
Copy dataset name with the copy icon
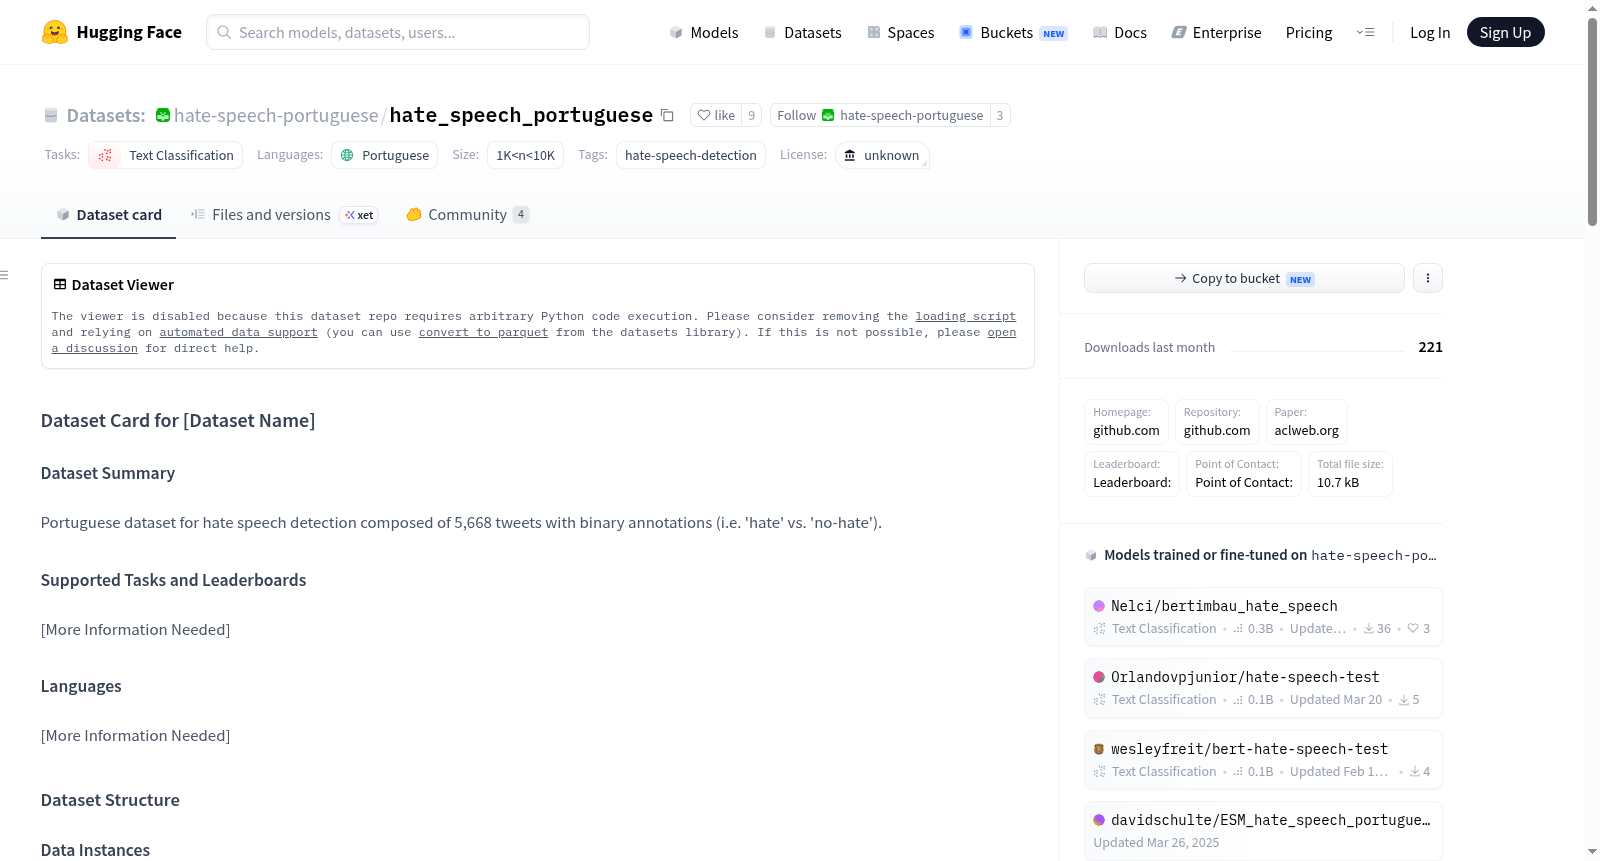[x=667, y=115]
